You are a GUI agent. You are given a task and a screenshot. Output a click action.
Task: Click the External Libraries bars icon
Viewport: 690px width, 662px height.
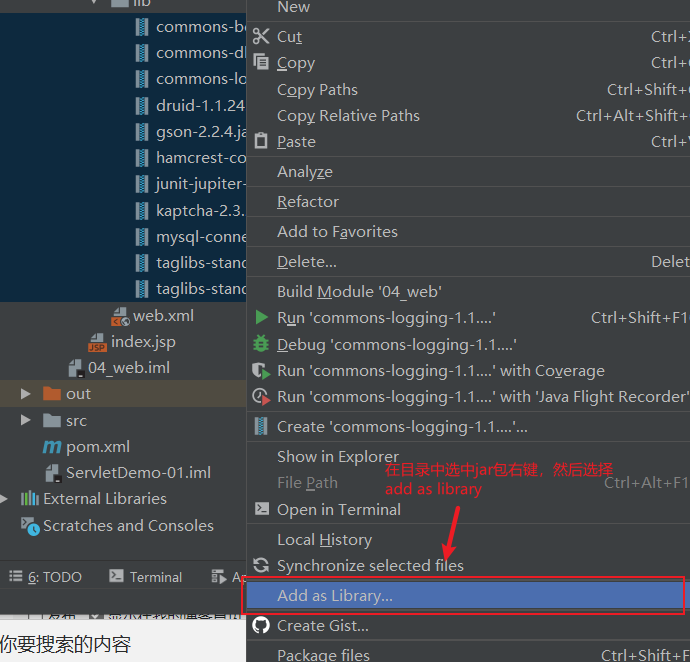30,499
